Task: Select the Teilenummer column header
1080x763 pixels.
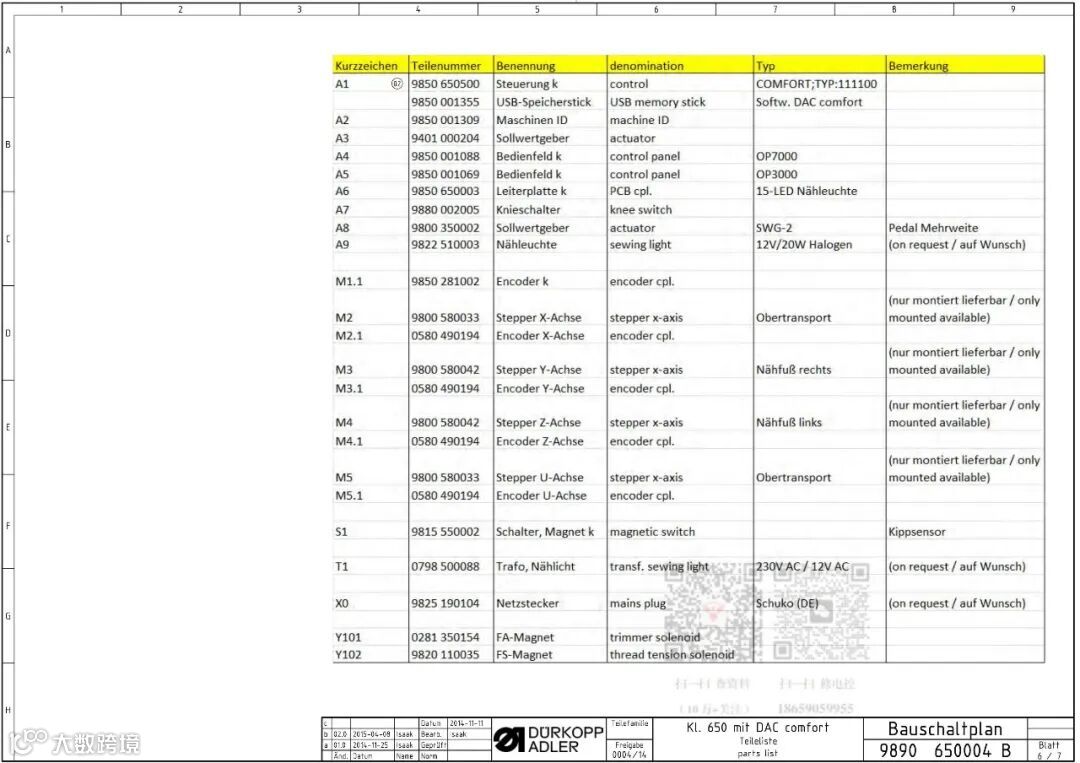Action: (x=446, y=65)
